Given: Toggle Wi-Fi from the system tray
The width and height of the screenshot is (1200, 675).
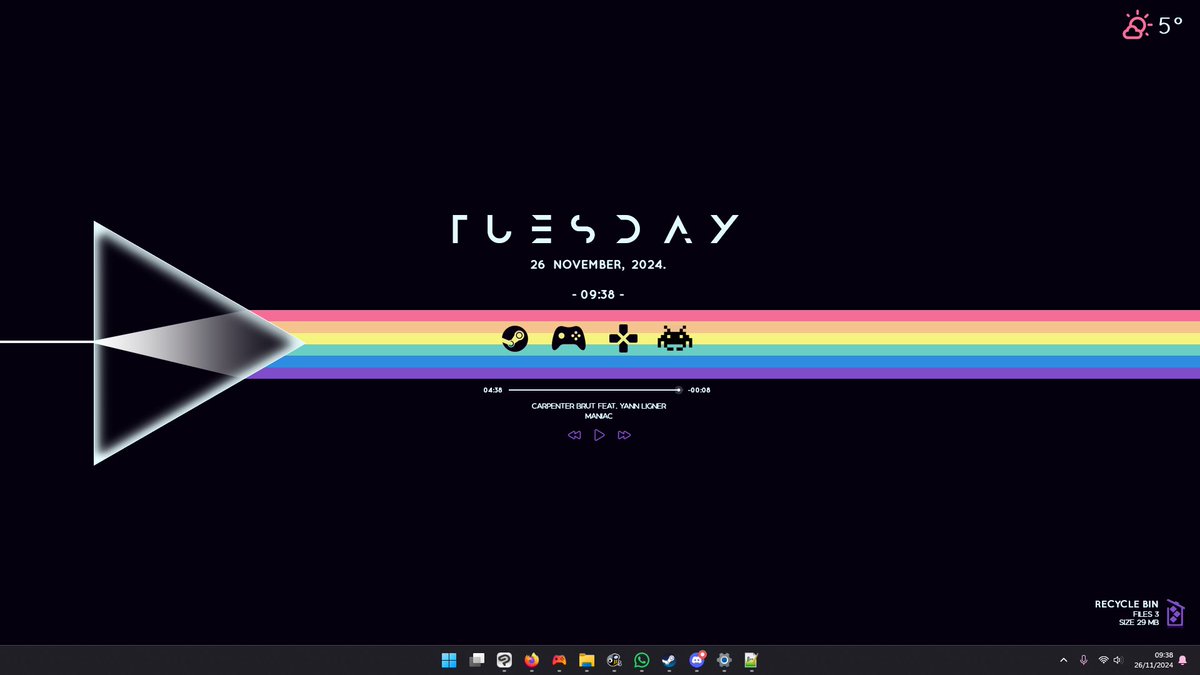Looking at the screenshot, I should point(1103,660).
